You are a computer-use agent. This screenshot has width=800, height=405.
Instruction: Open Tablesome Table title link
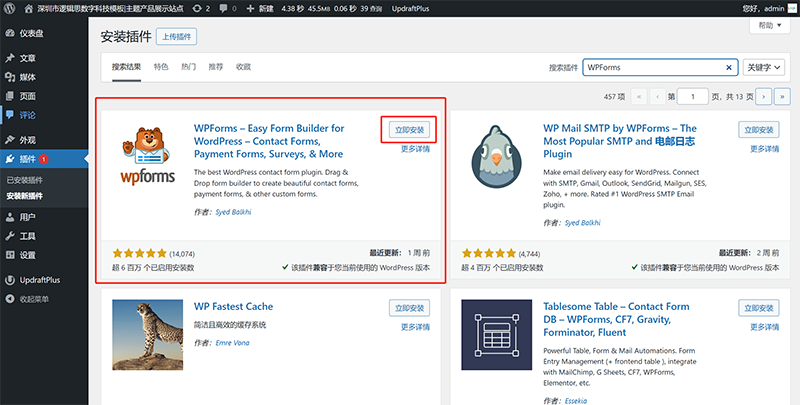pos(616,319)
